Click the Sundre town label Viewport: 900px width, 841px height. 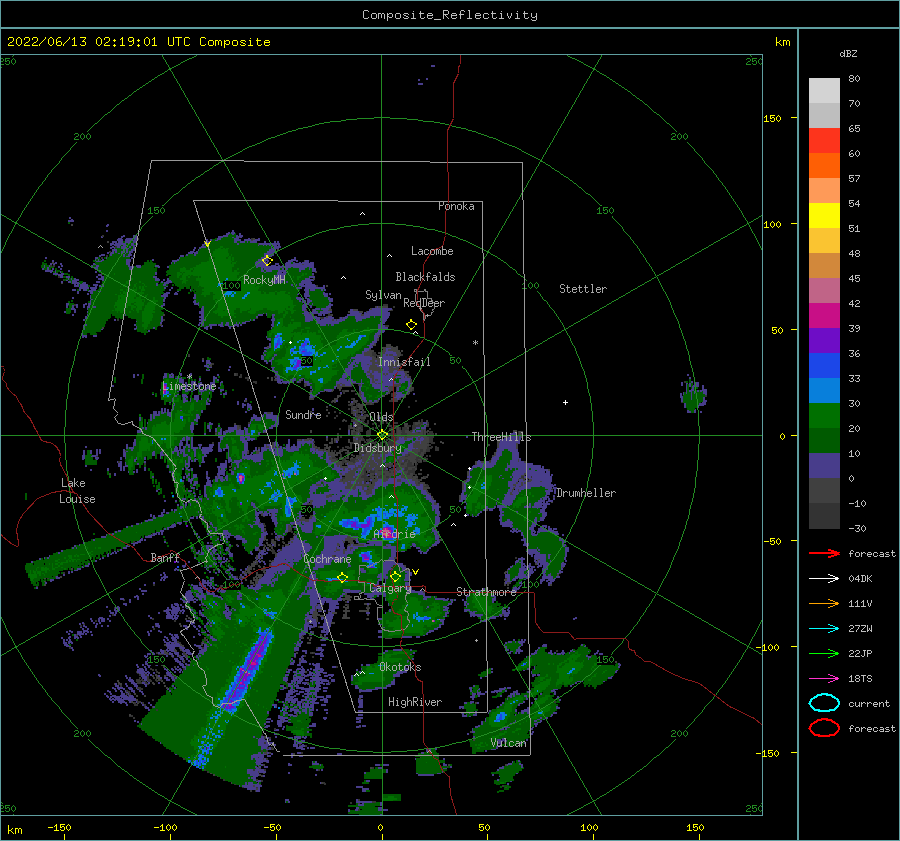303,414
